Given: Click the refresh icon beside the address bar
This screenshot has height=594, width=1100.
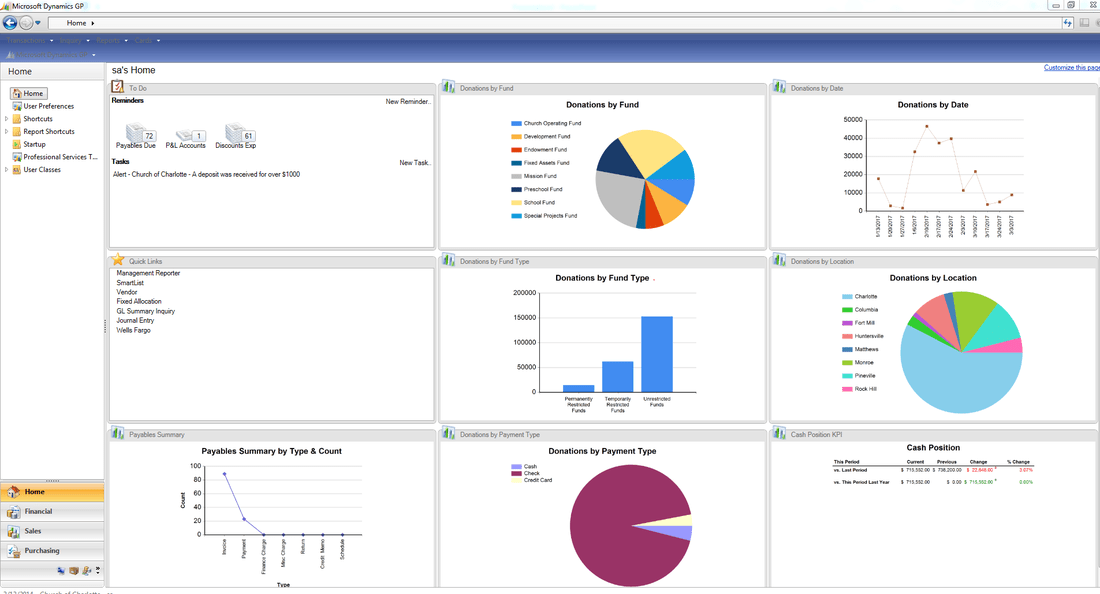Looking at the screenshot, I should click(1068, 22).
